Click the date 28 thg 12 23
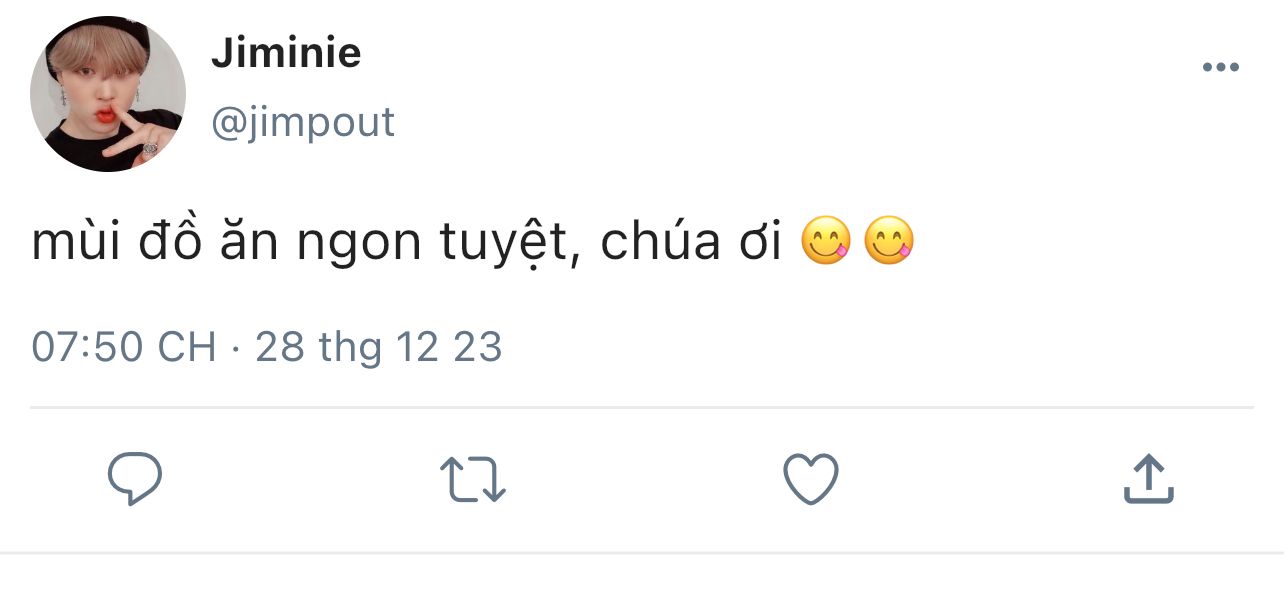 [x=379, y=347]
